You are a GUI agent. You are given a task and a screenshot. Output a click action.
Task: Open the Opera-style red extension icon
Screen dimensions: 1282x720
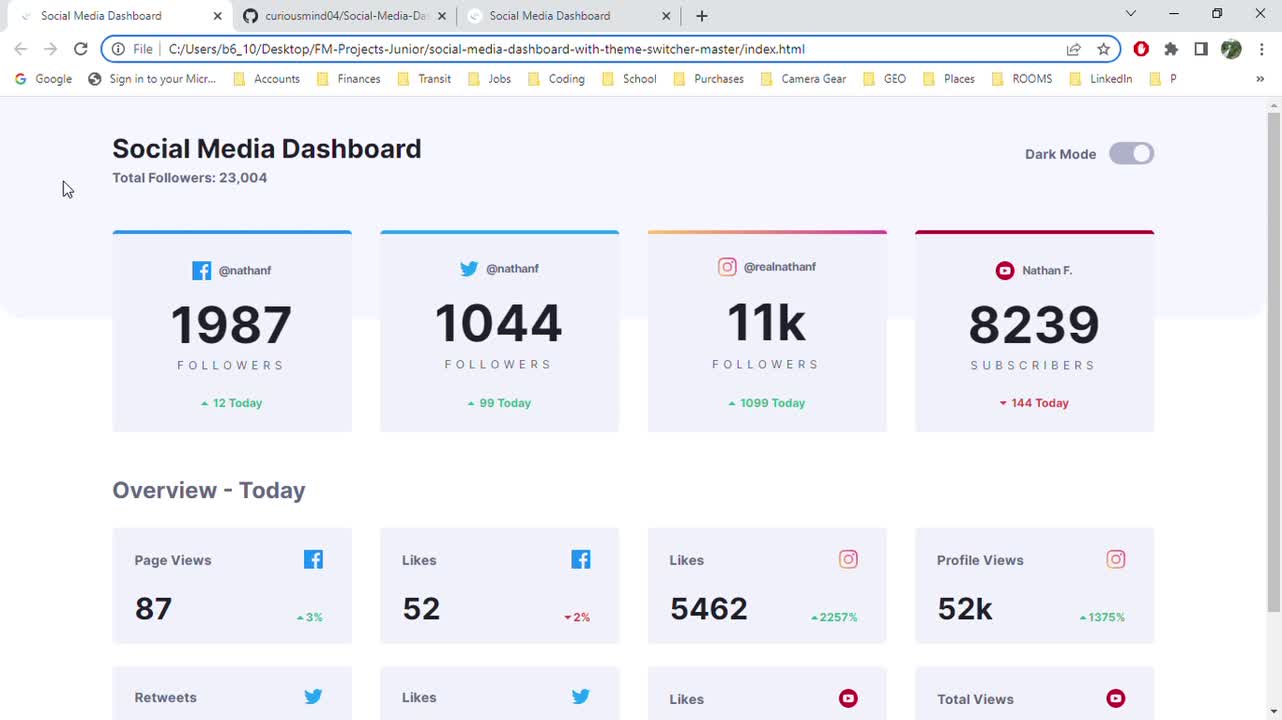[x=1141, y=49]
